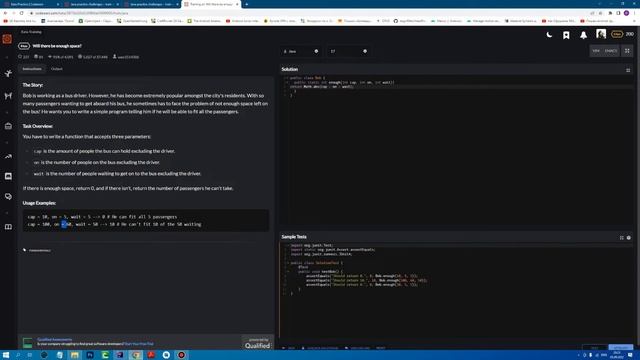
Task: Expand the Sample Tests panel icon
Action: coord(622,238)
